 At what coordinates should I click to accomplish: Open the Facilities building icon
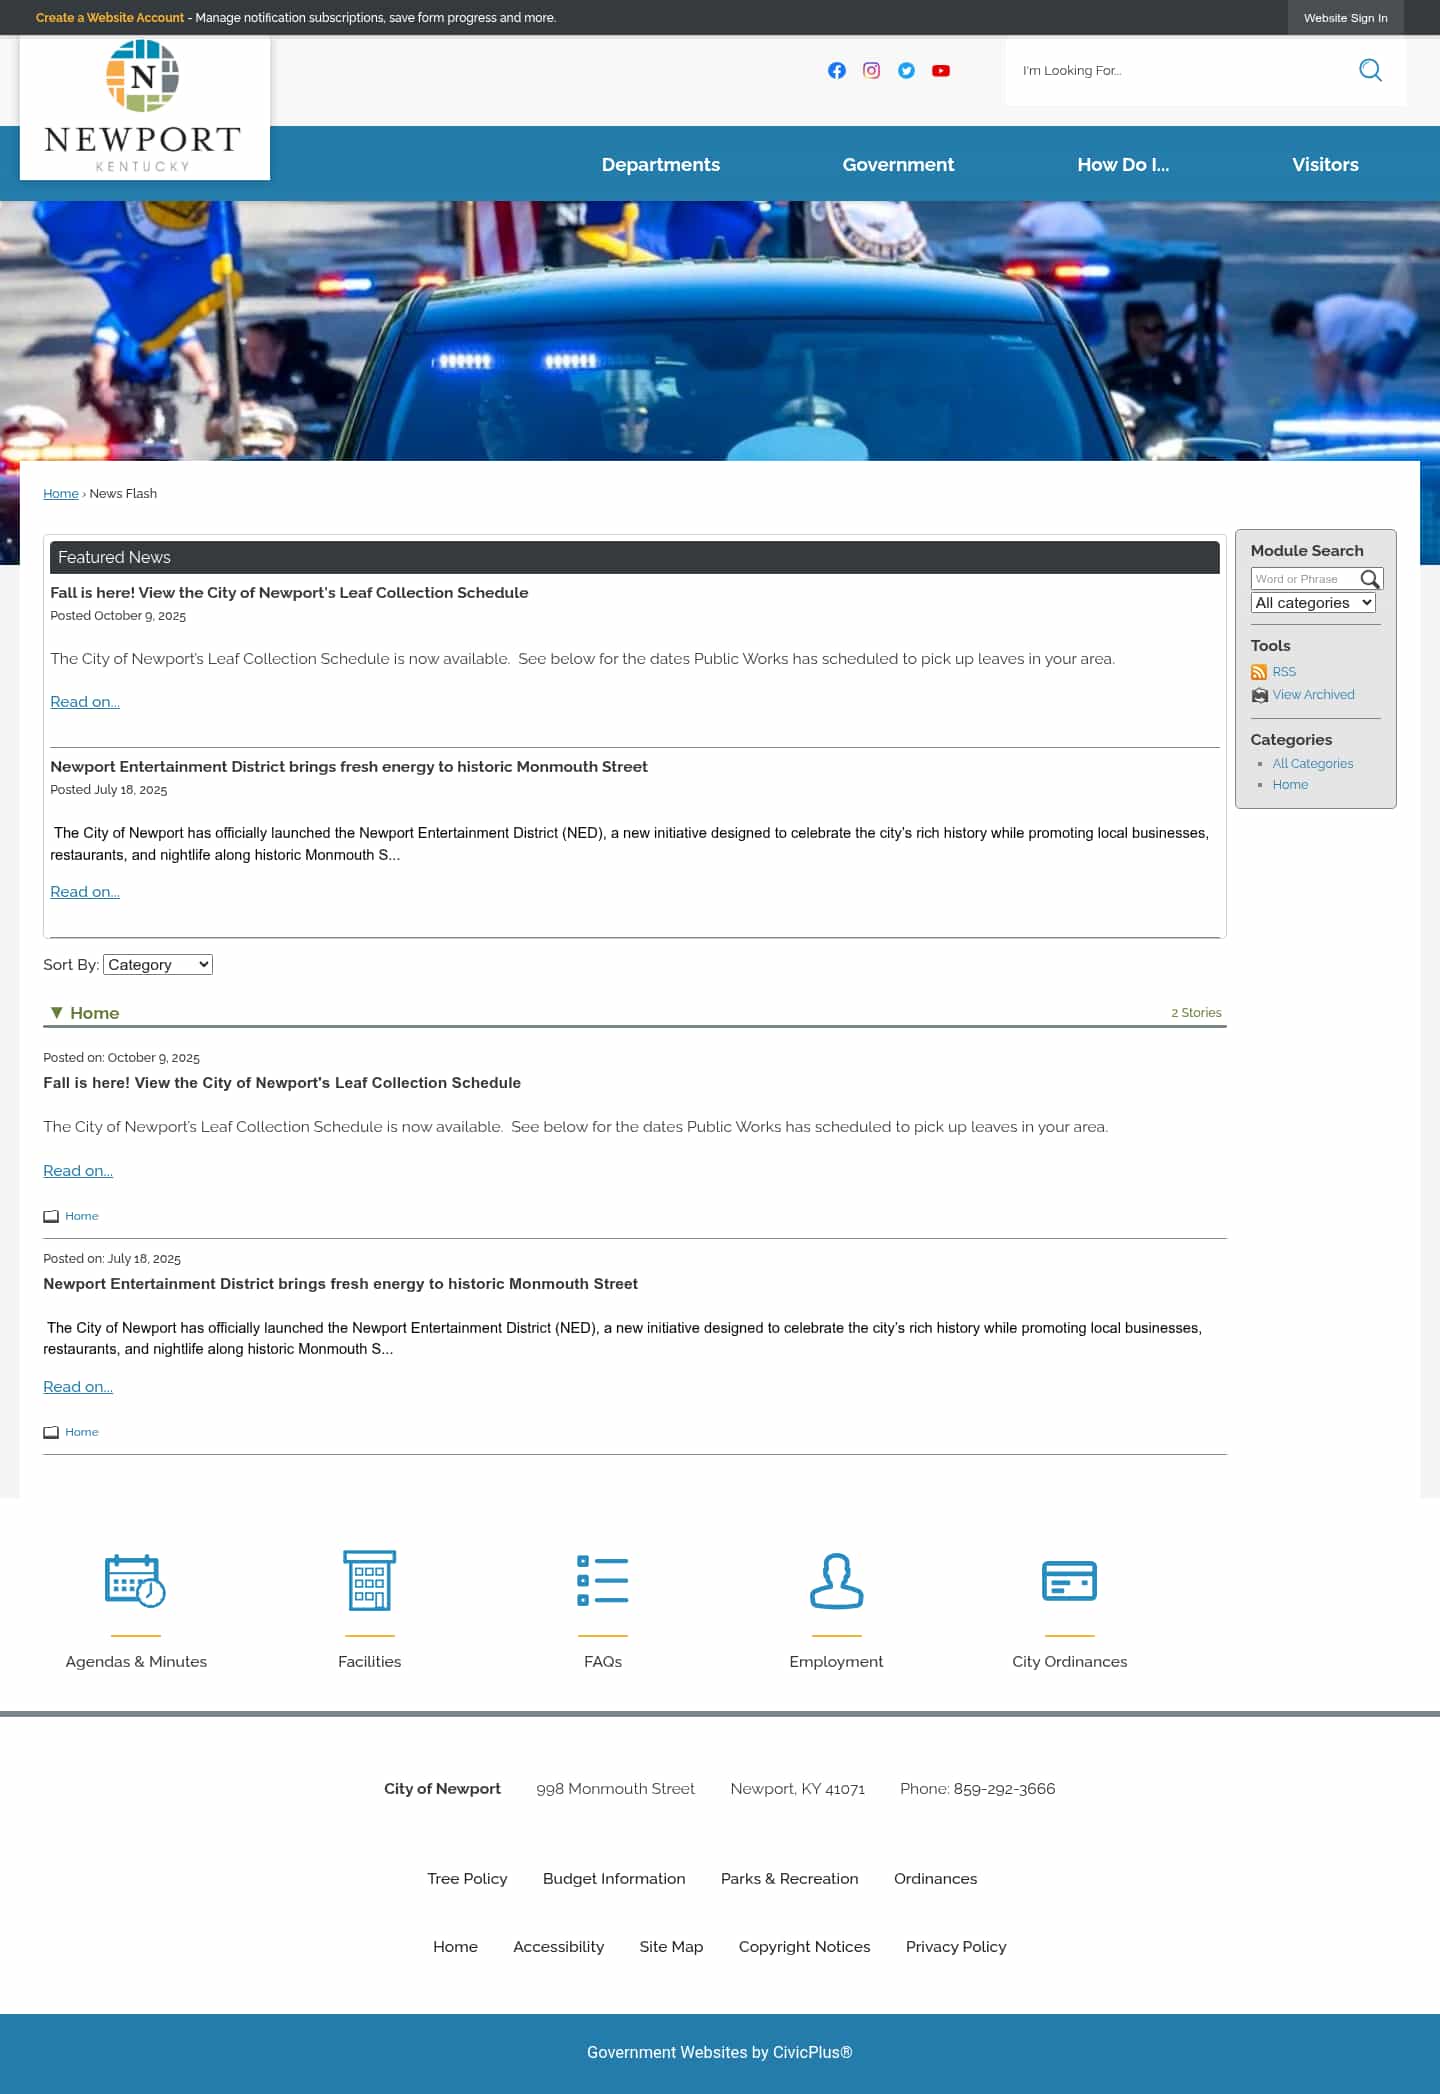[369, 1581]
